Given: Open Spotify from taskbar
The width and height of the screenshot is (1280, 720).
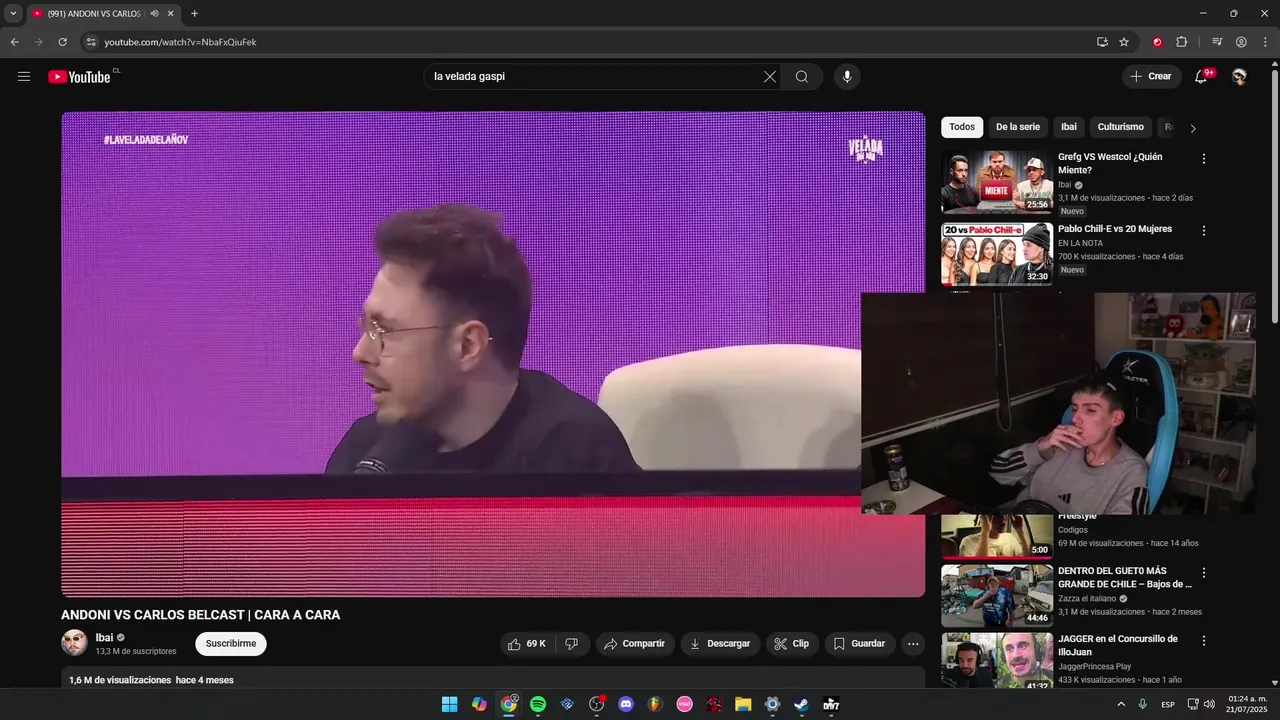Looking at the screenshot, I should (x=538, y=704).
